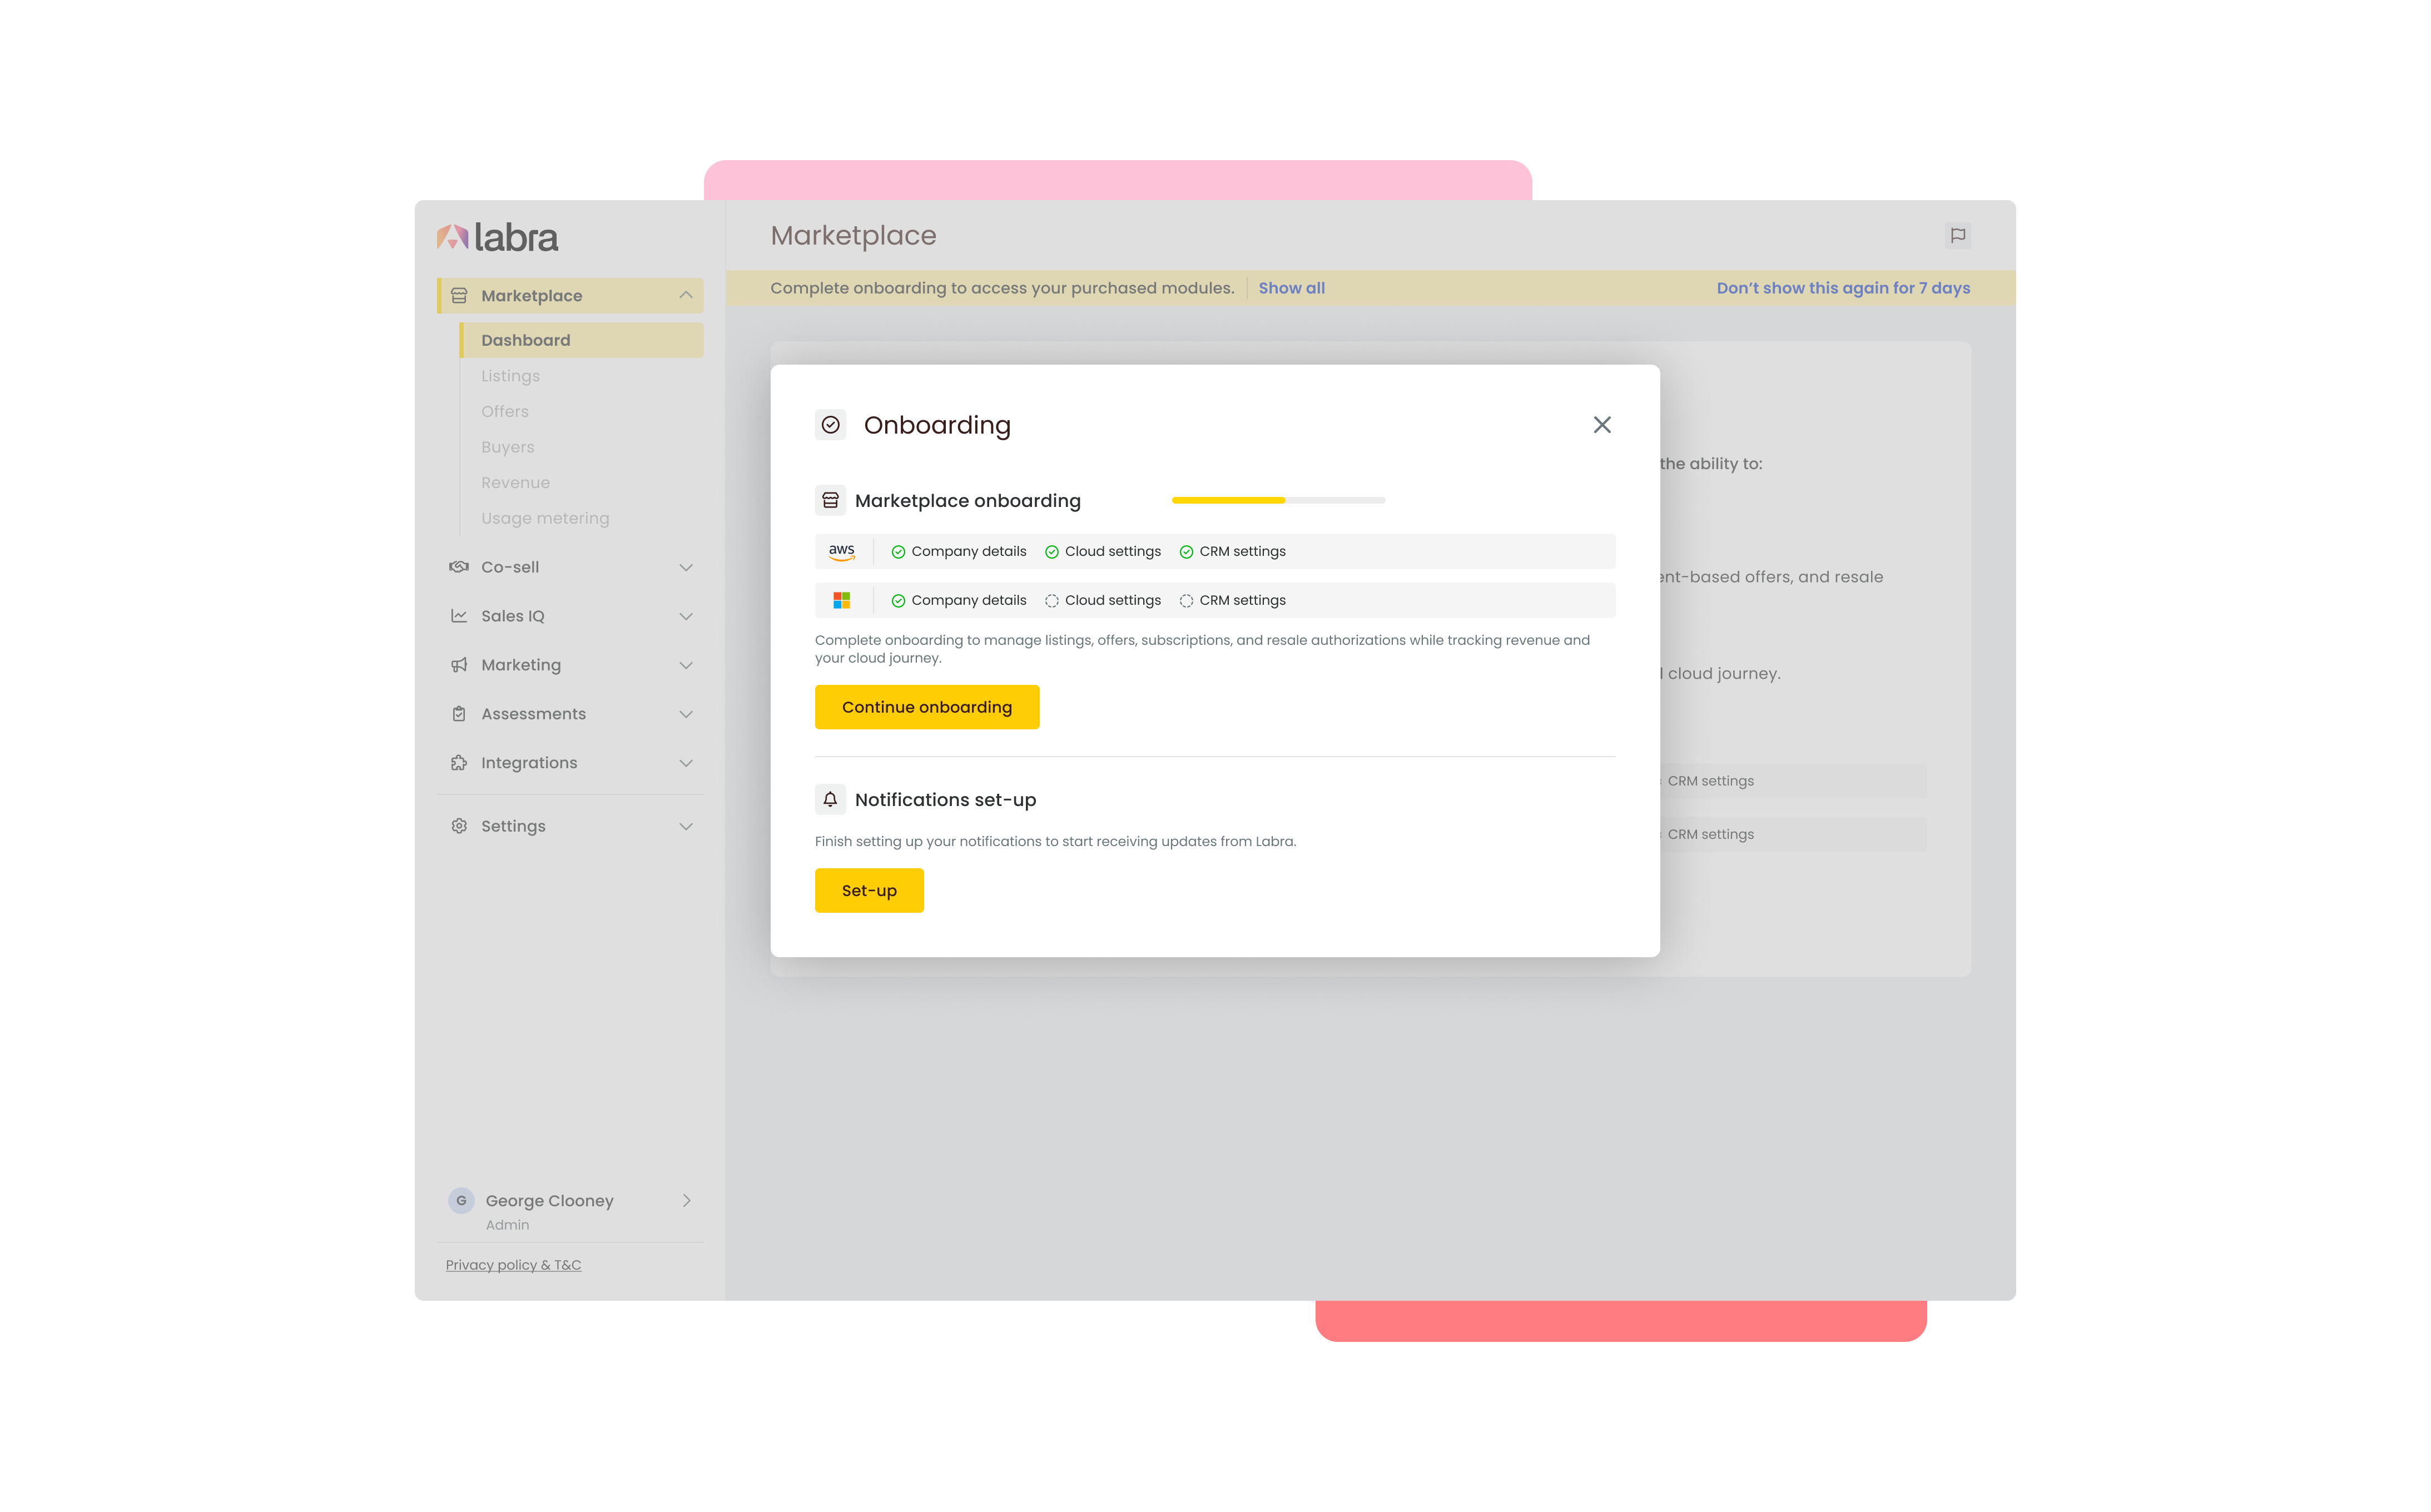Select Dashboard in the Marketplace submenu
The image size is (2431, 1512).
(526, 340)
